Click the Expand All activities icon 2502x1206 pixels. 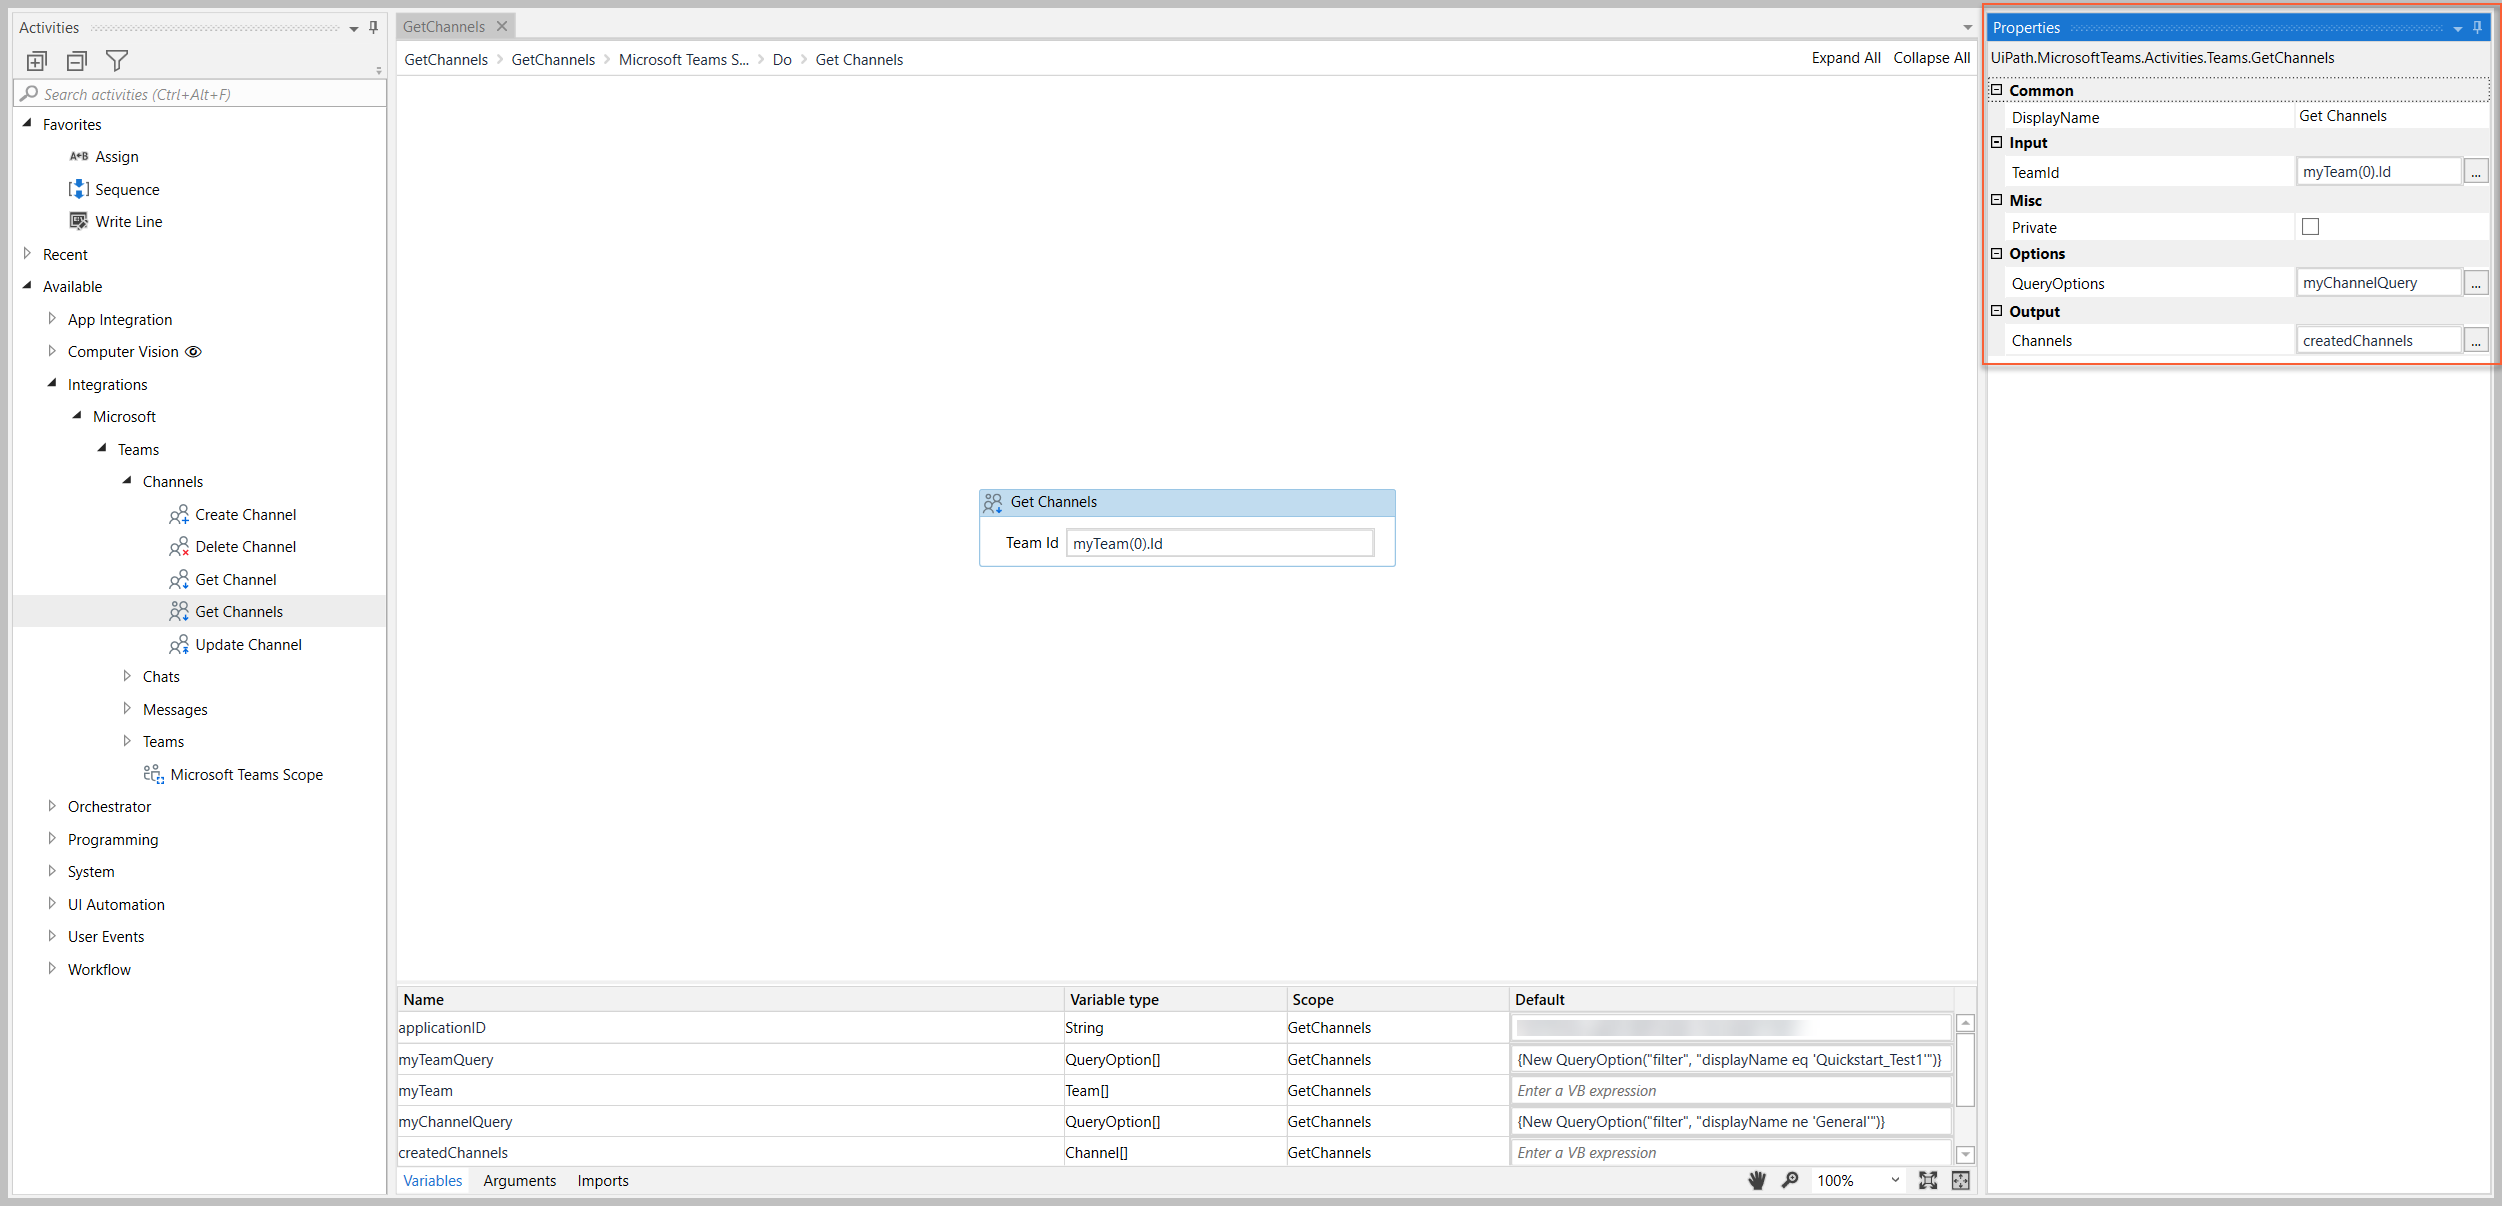[37, 62]
